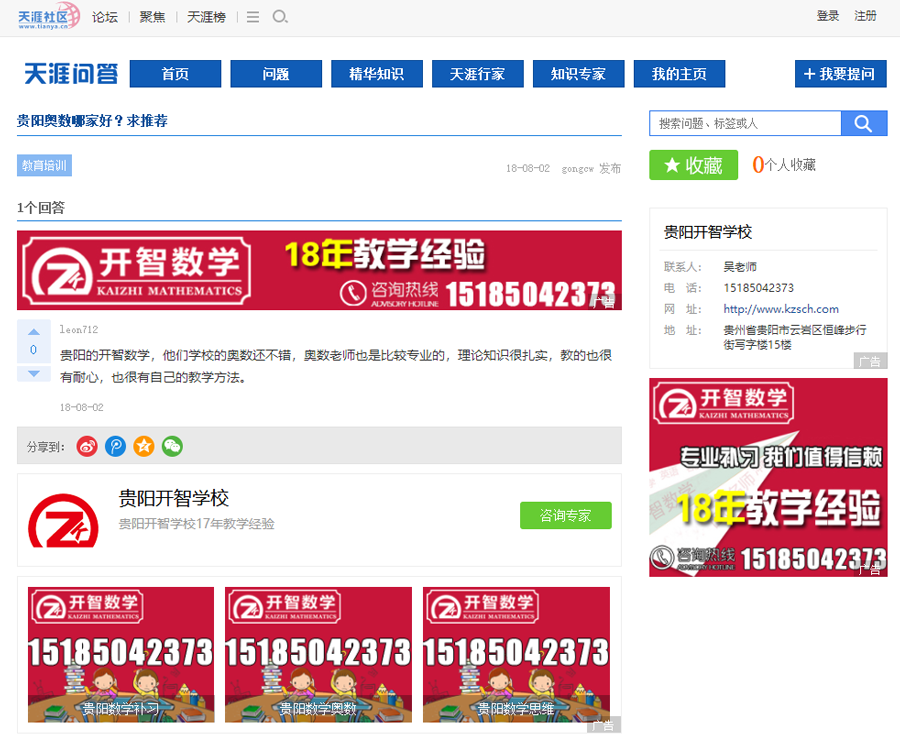Click 我要提问 button
This screenshot has width=900, height=745.
point(841,74)
